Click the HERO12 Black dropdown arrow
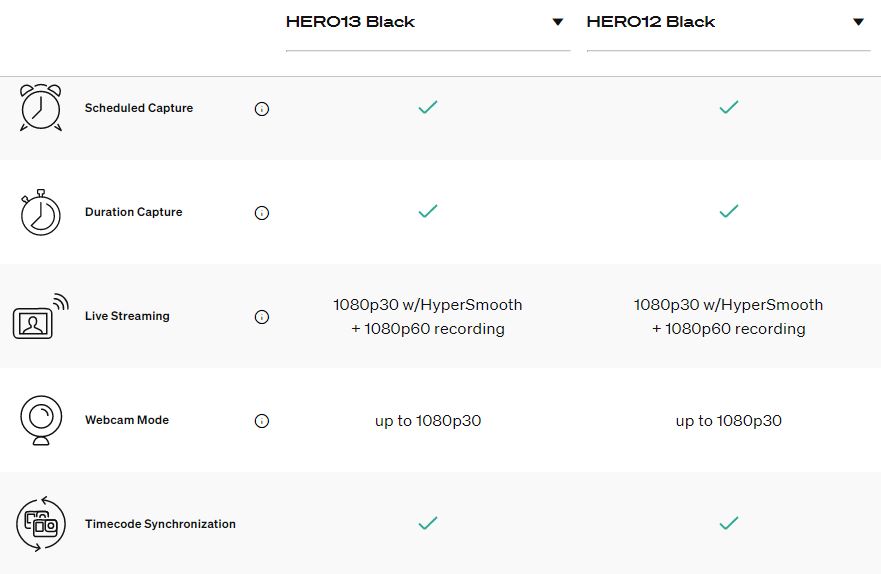The image size is (881, 574). point(858,22)
